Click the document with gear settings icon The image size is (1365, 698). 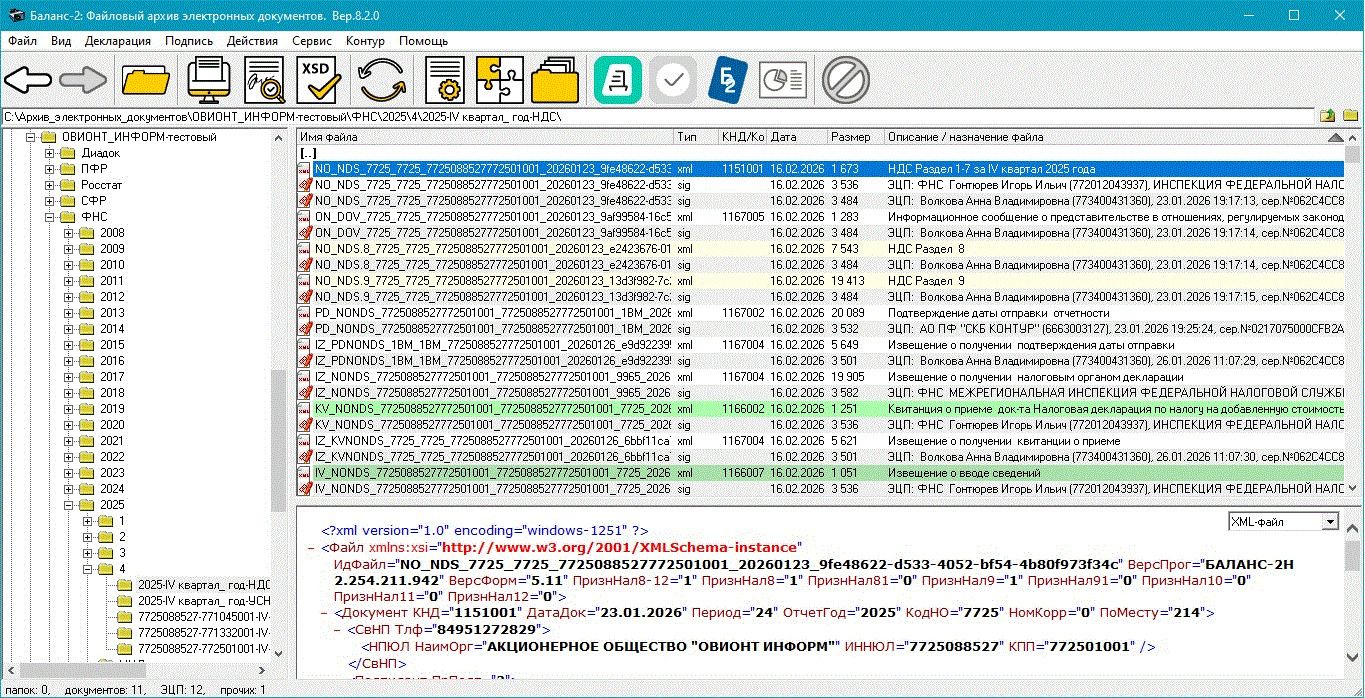(x=443, y=81)
